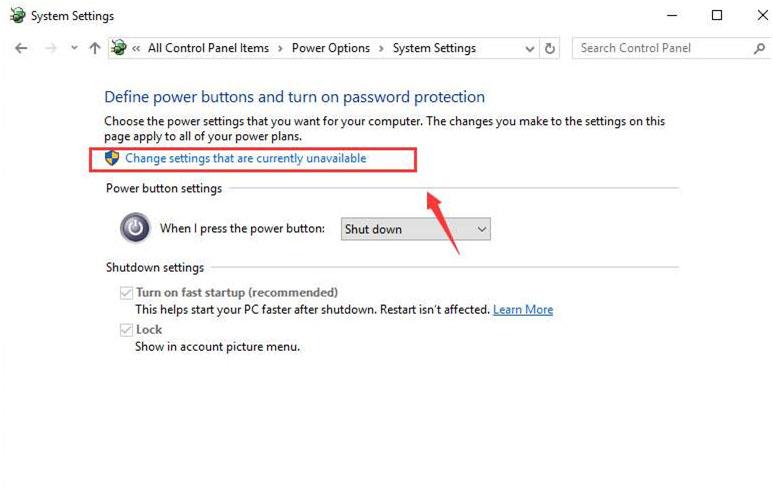Click the Search Control Panel field
Image resolution: width=773 pixels, height=489 pixels.
[660, 48]
